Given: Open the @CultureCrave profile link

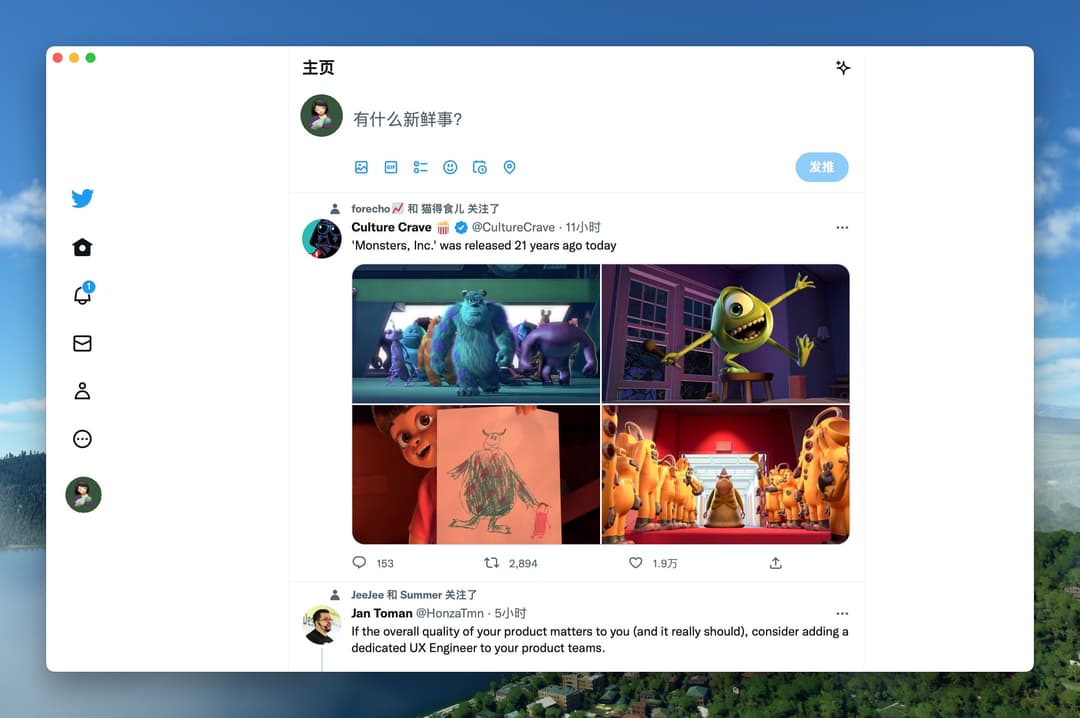Looking at the screenshot, I should pyautogui.click(x=513, y=227).
